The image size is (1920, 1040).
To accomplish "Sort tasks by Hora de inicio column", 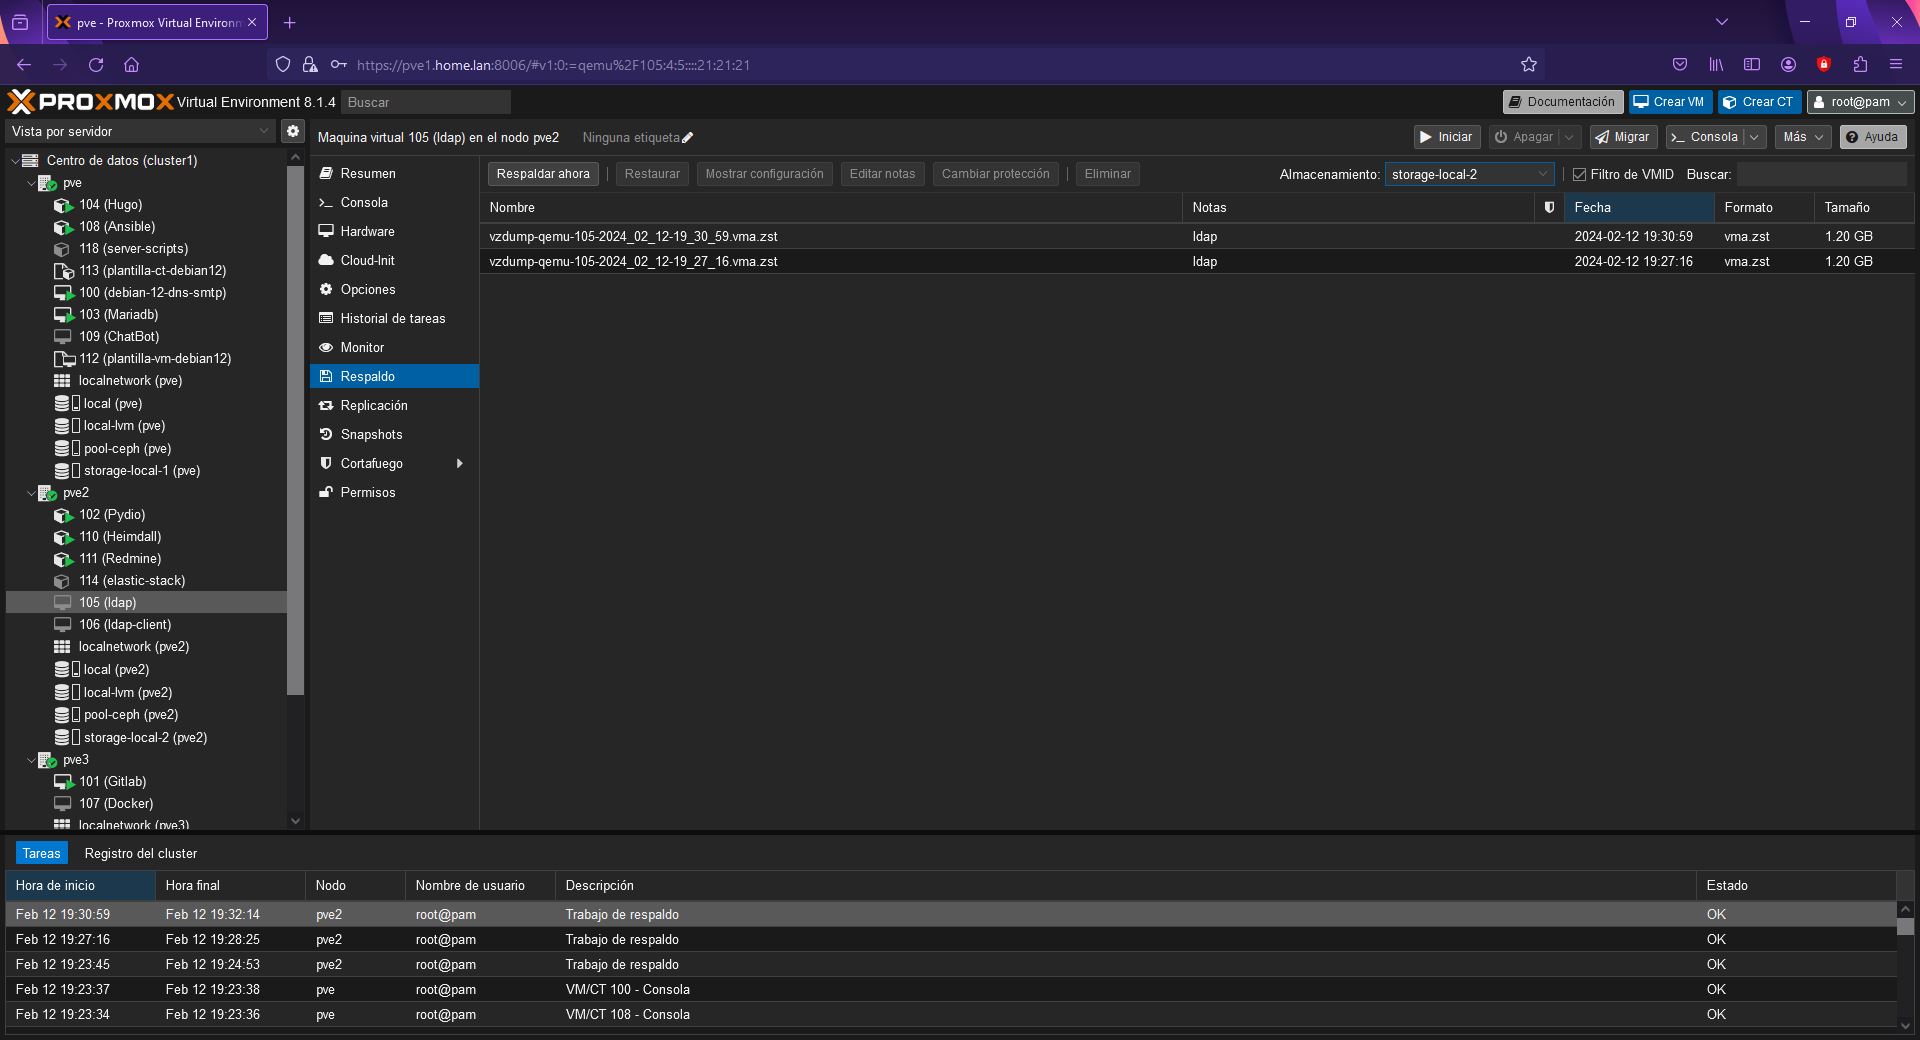I will click(x=80, y=886).
